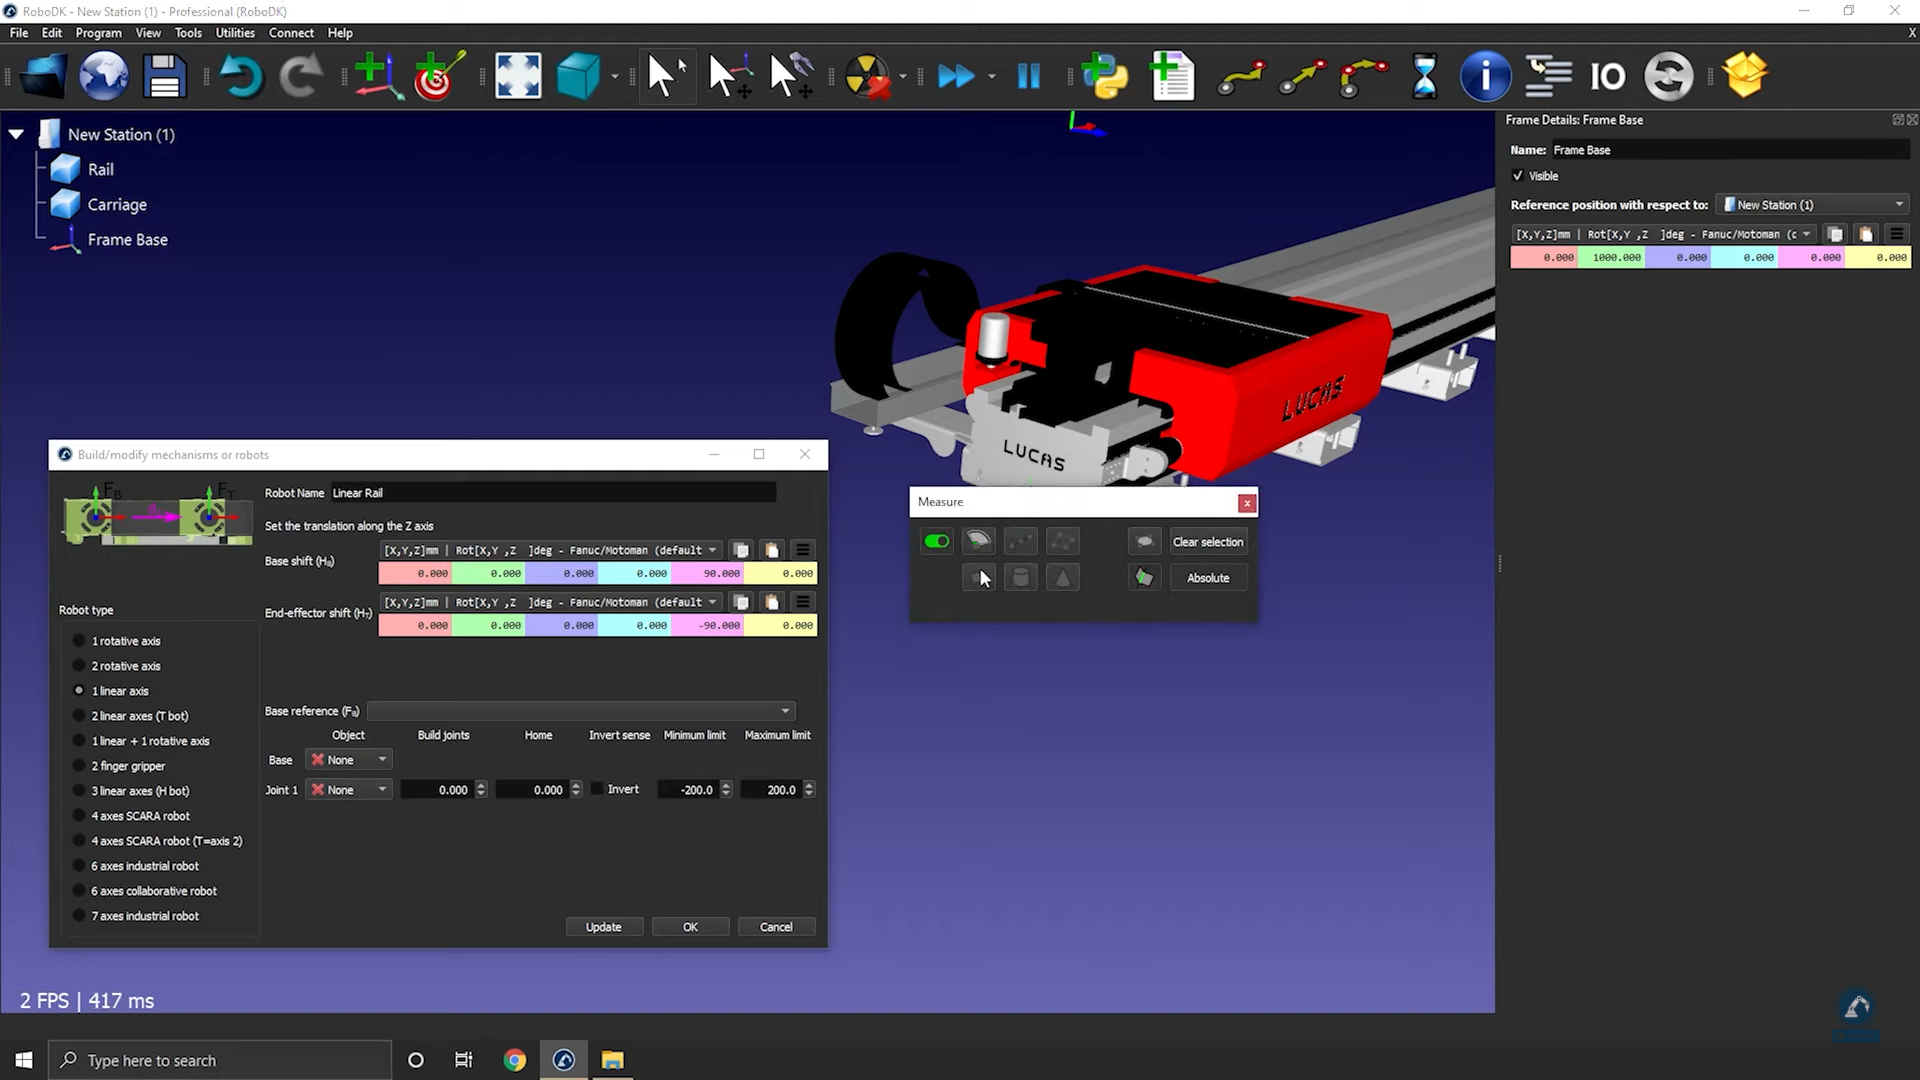
Task: Click the Fit all view icon
Action: tap(518, 76)
